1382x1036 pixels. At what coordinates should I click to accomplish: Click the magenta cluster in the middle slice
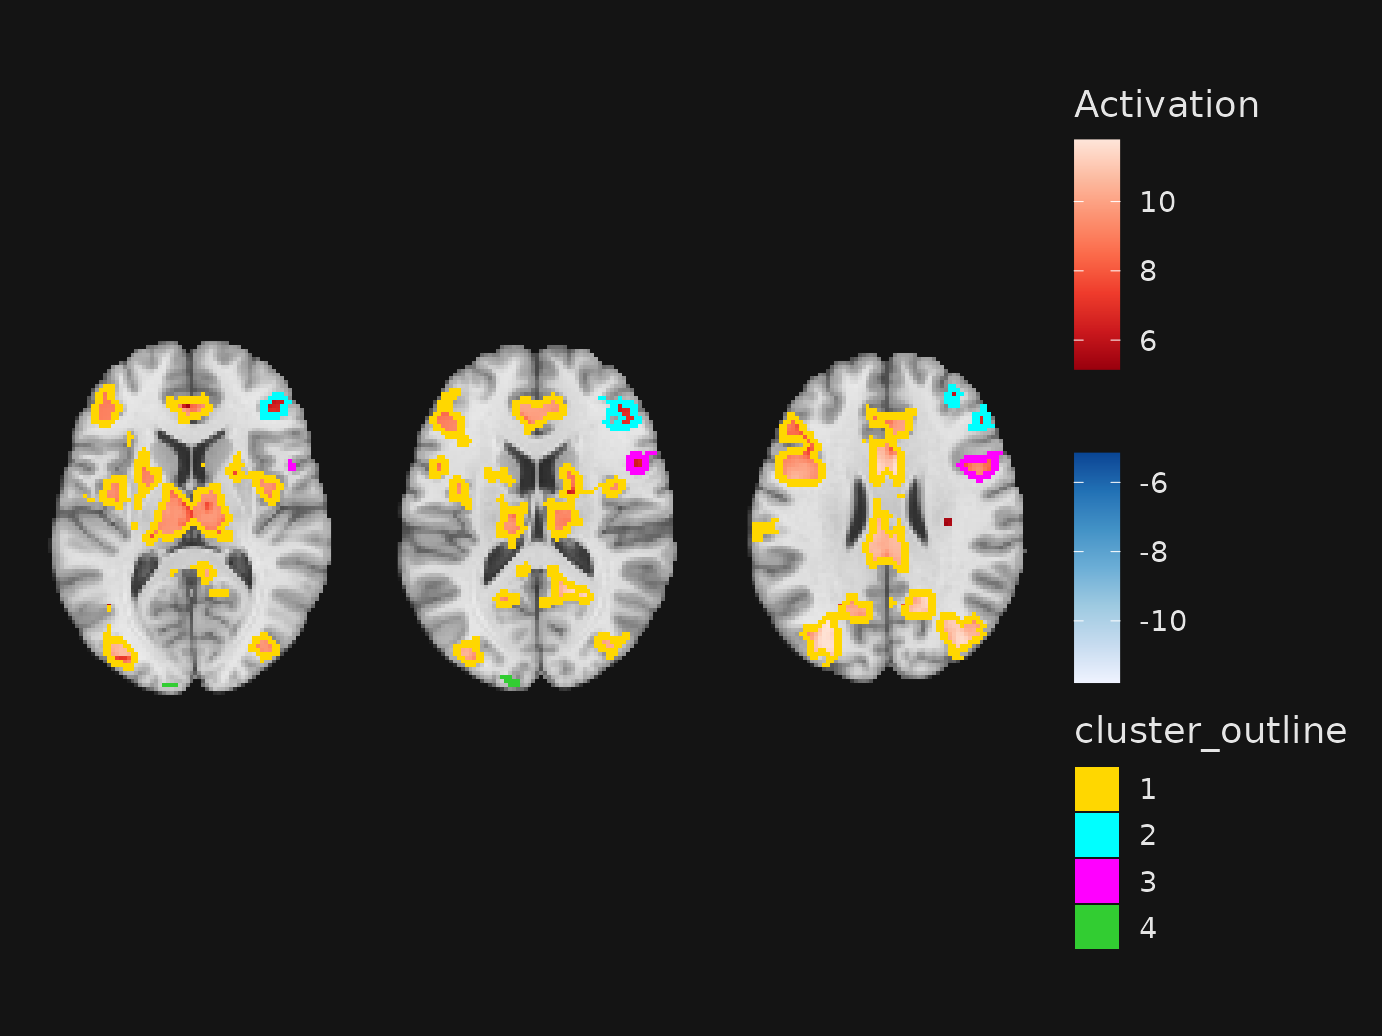click(637, 463)
